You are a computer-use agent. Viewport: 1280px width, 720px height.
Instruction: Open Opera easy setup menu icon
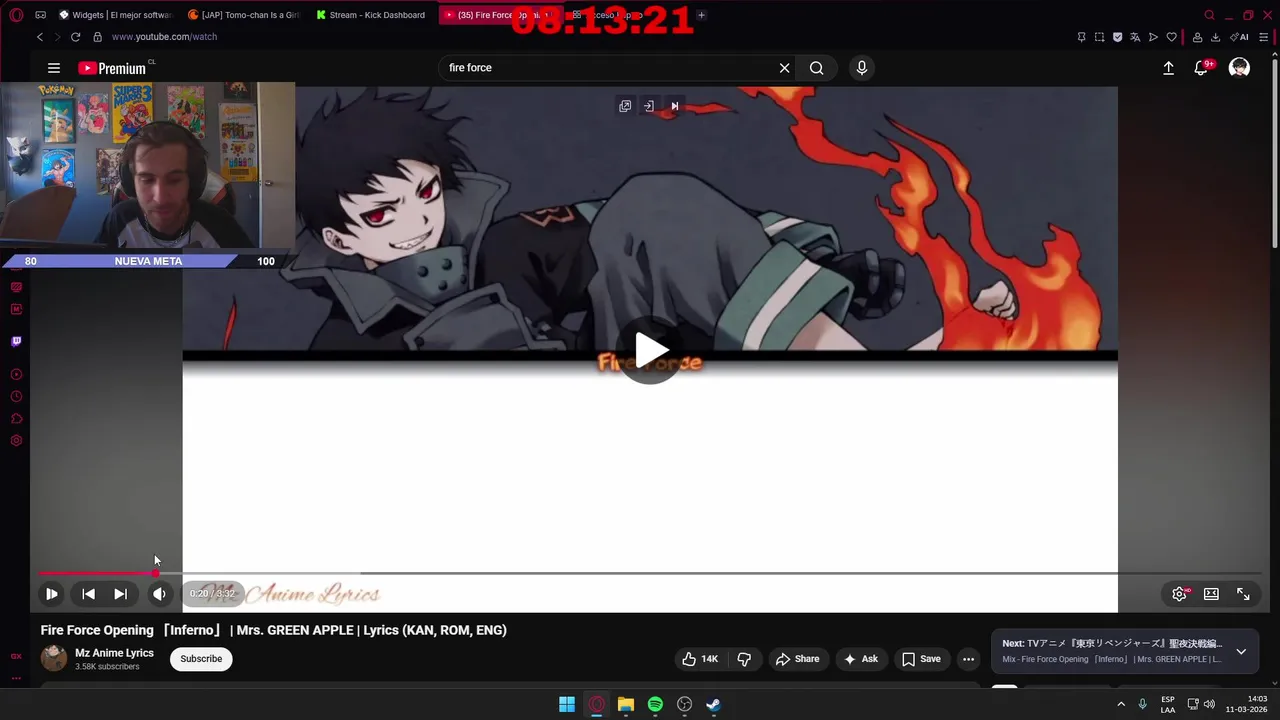coord(1264,37)
